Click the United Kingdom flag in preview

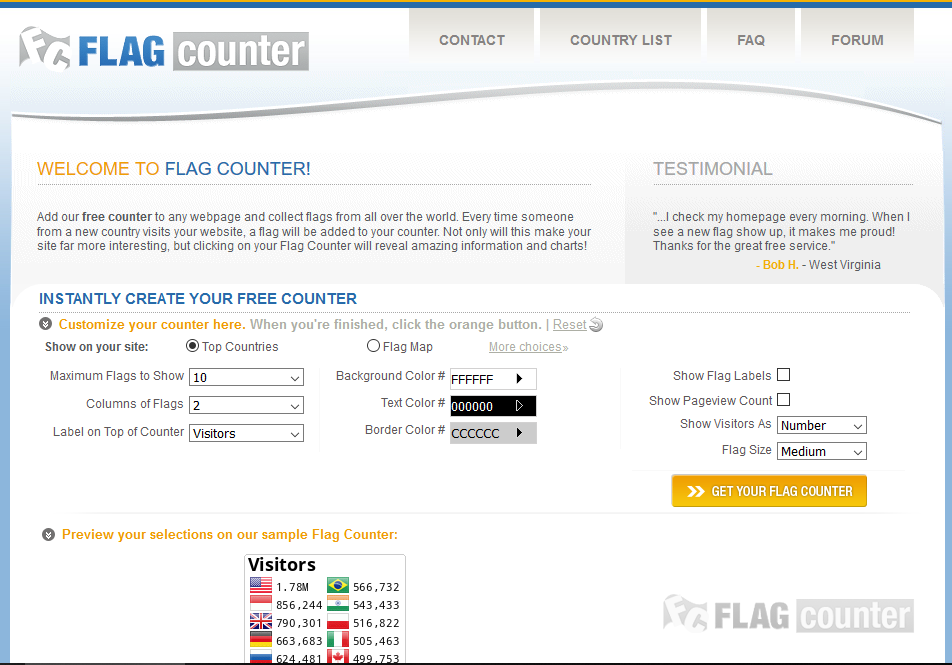pyautogui.click(x=261, y=621)
